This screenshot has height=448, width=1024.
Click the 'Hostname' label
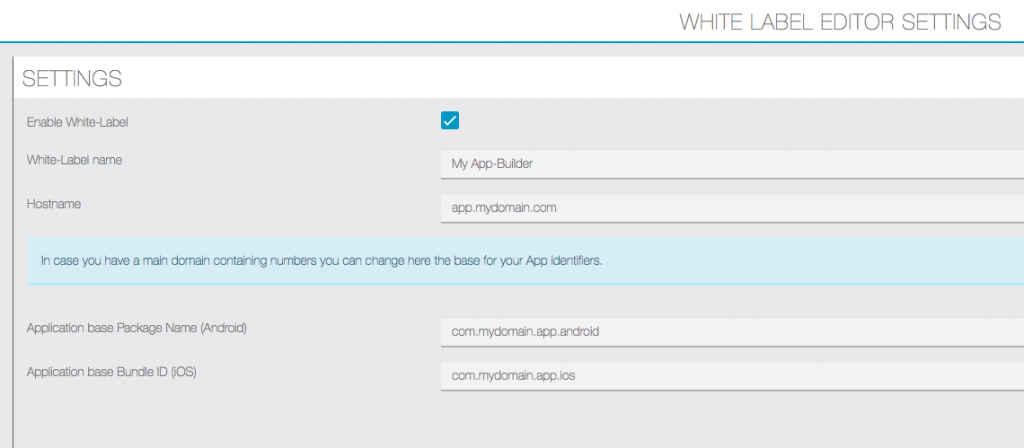point(54,203)
